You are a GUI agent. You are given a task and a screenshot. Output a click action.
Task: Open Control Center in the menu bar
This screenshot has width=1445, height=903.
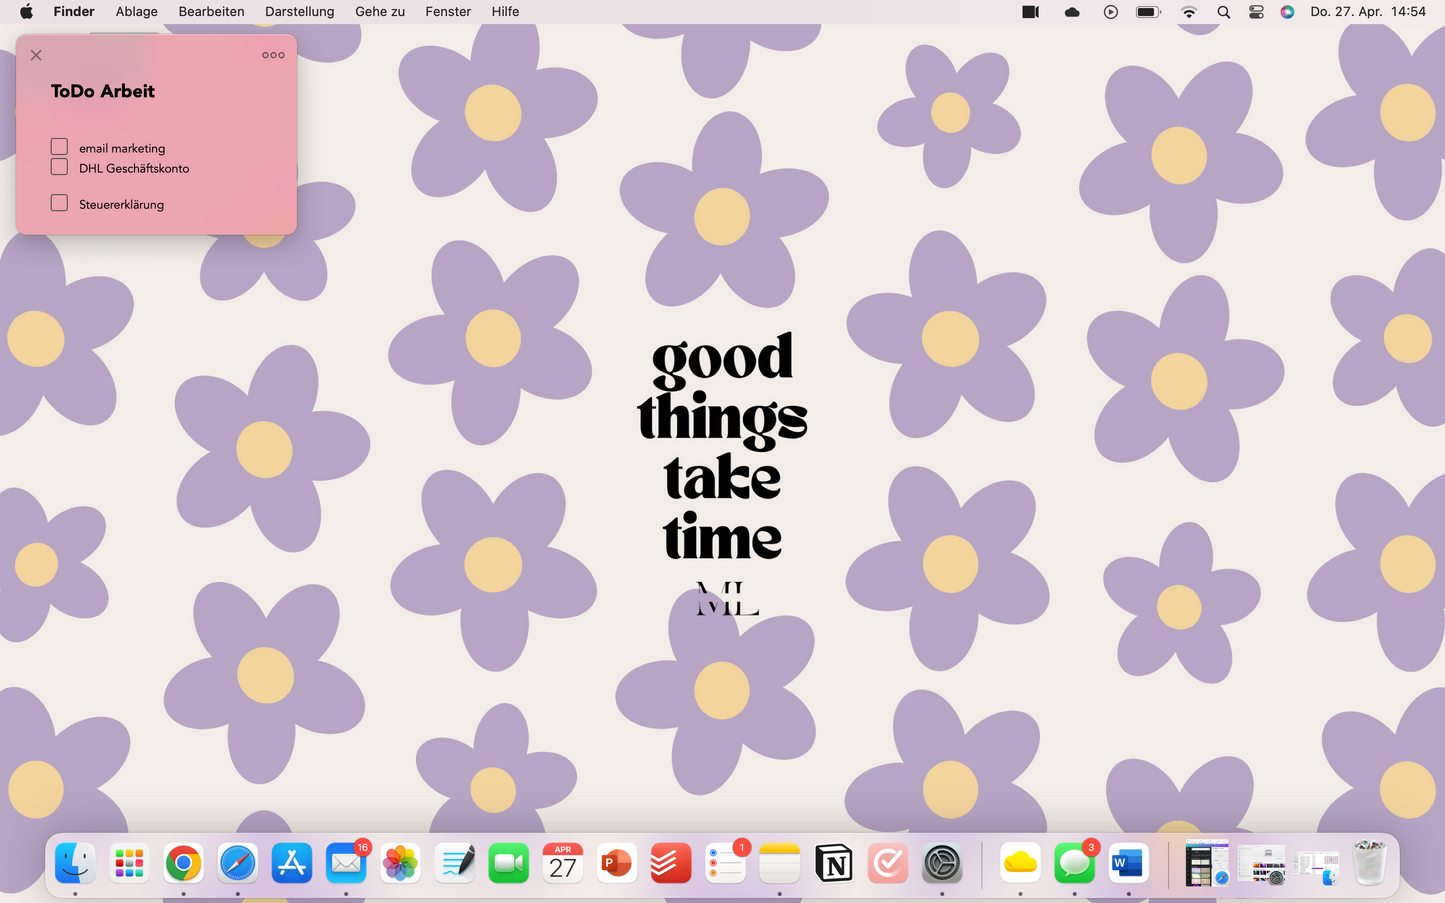click(x=1256, y=12)
